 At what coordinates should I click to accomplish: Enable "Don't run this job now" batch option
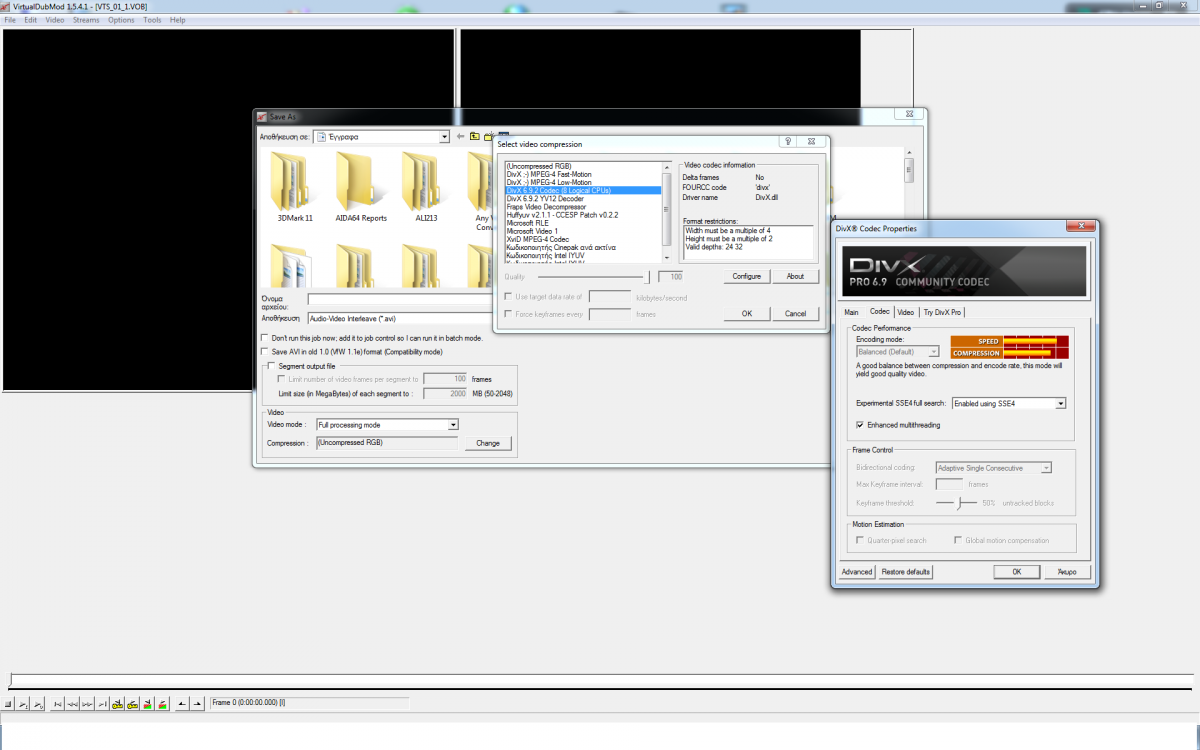click(264, 338)
